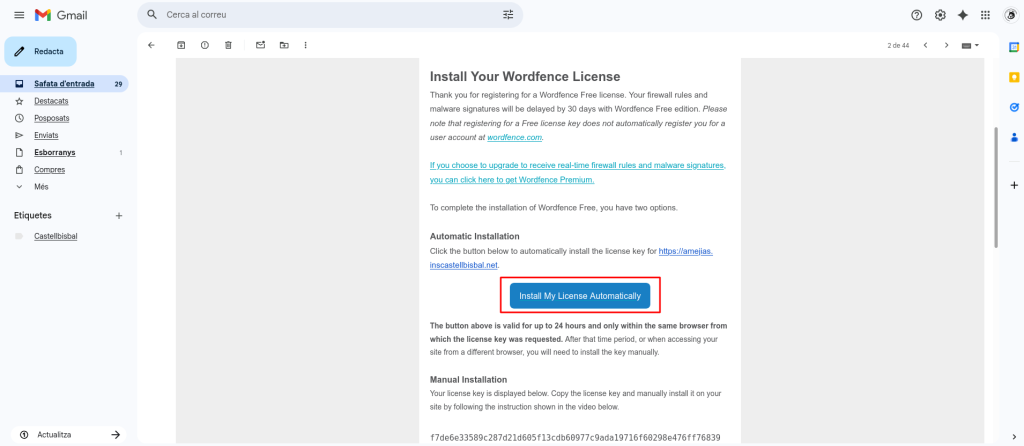Archive this email with the archive icon
Image resolution: width=1024 pixels, height=446 pixels.
[x=181, y=45]
